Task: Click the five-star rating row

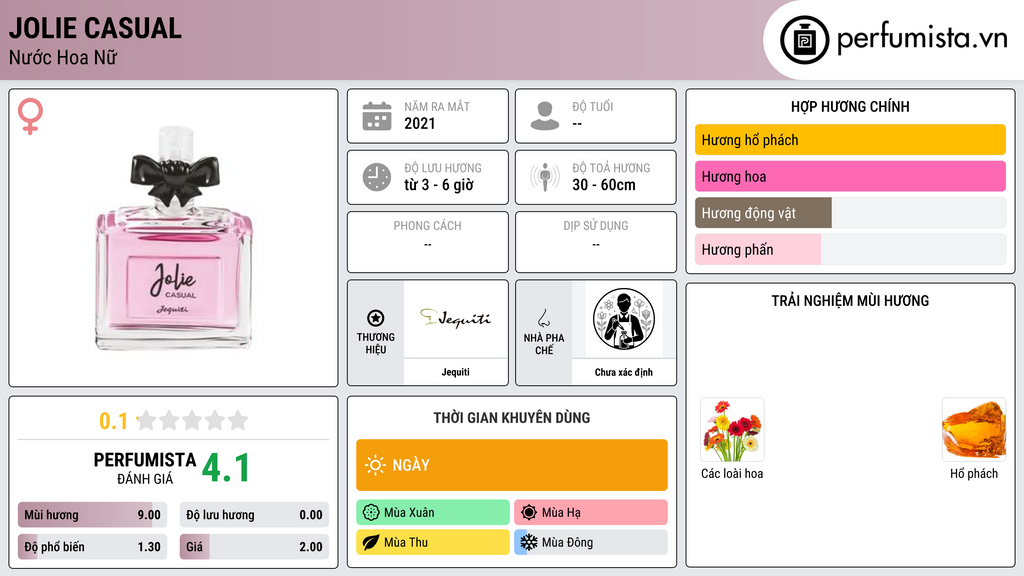Action: pyautogui.click(x=193, y=420)
